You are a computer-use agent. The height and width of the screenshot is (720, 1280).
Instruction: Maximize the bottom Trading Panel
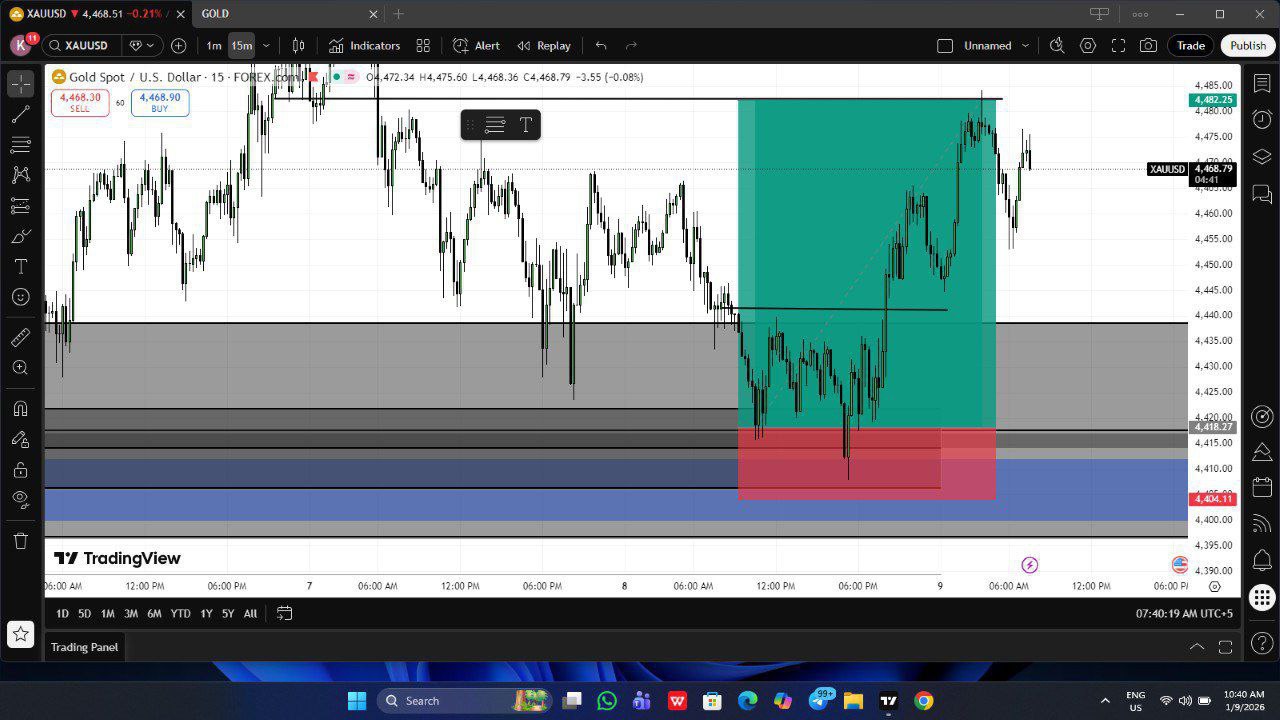[x=1225, y=647]
